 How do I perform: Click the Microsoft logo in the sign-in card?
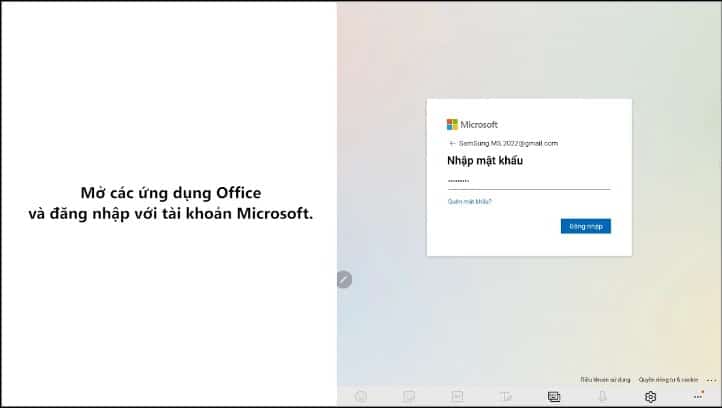pos(452,124)
